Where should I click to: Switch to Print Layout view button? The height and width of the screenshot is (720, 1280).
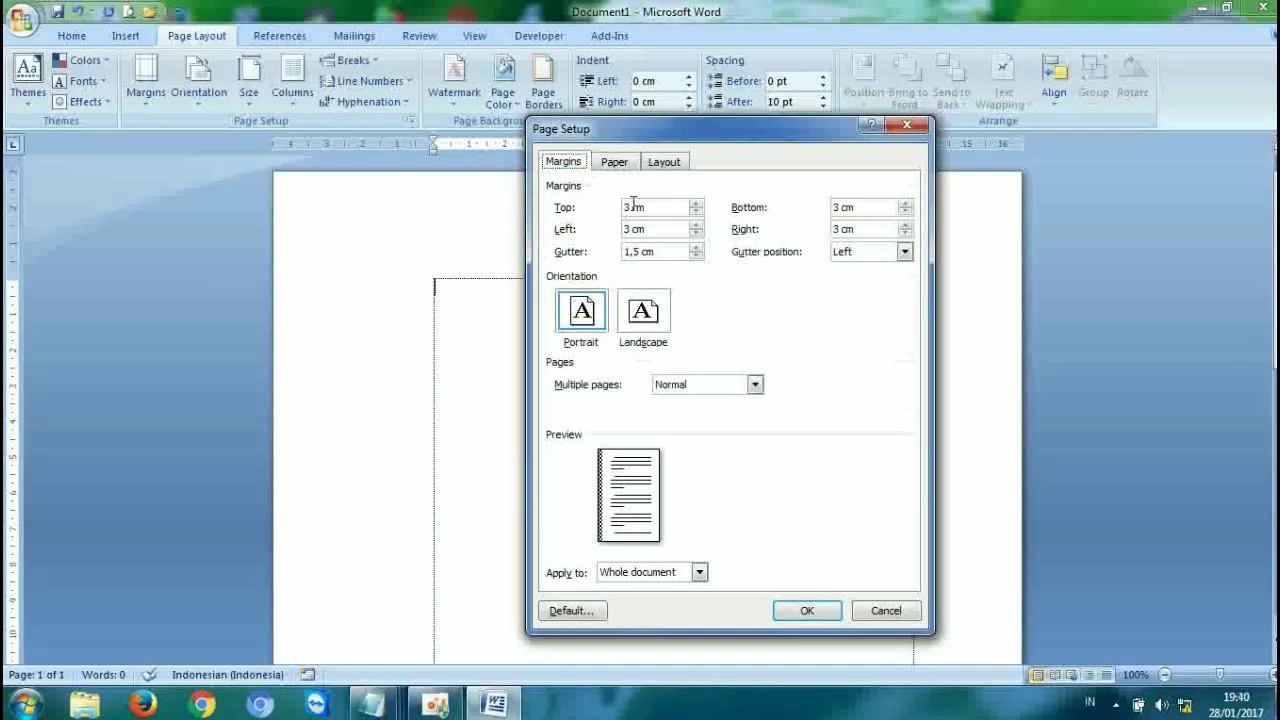[1039, 675]
